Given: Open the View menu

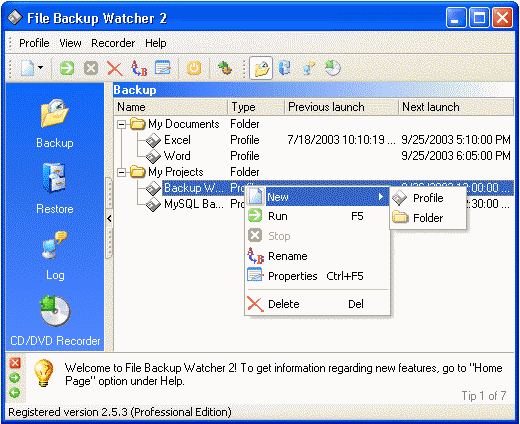Looking at the screenshot, I should tap(70, 43).
